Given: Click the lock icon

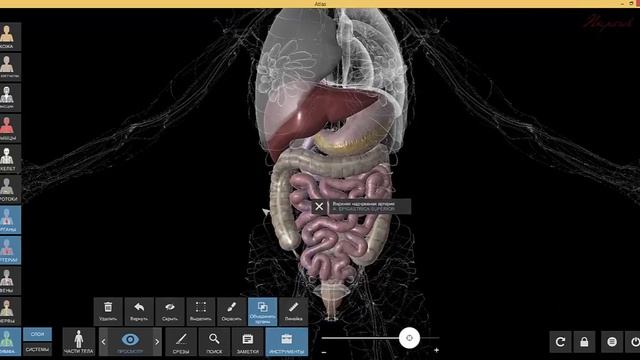Looking at the screenshot, I should pyautogui.click(x=584, y=342).
